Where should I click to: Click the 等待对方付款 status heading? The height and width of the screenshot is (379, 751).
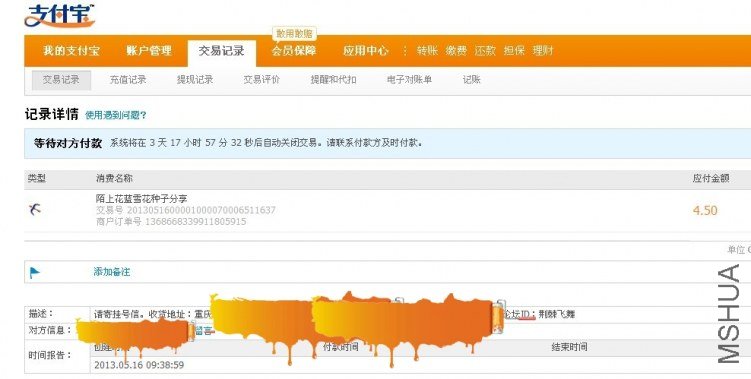click(68, 143)
